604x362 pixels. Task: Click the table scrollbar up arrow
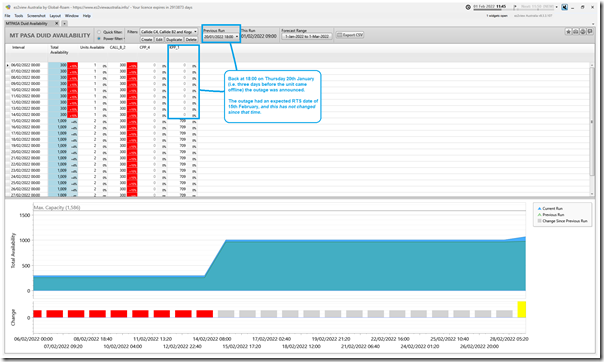point(592,65)
